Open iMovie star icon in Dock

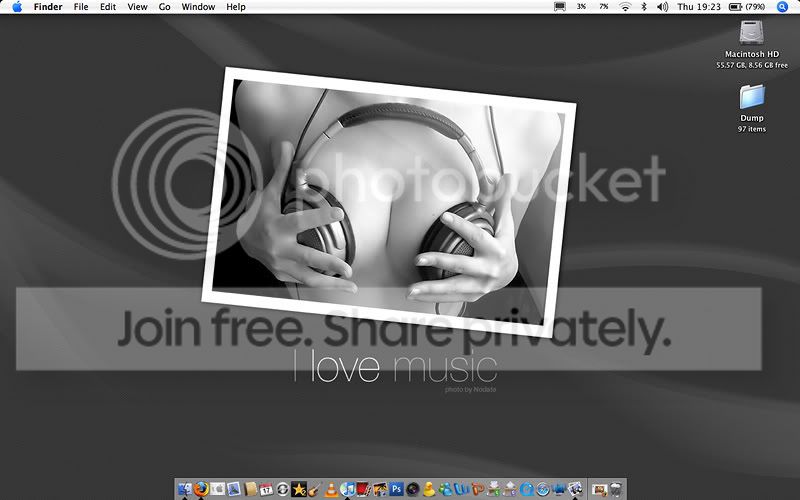[x=299, y=489]
